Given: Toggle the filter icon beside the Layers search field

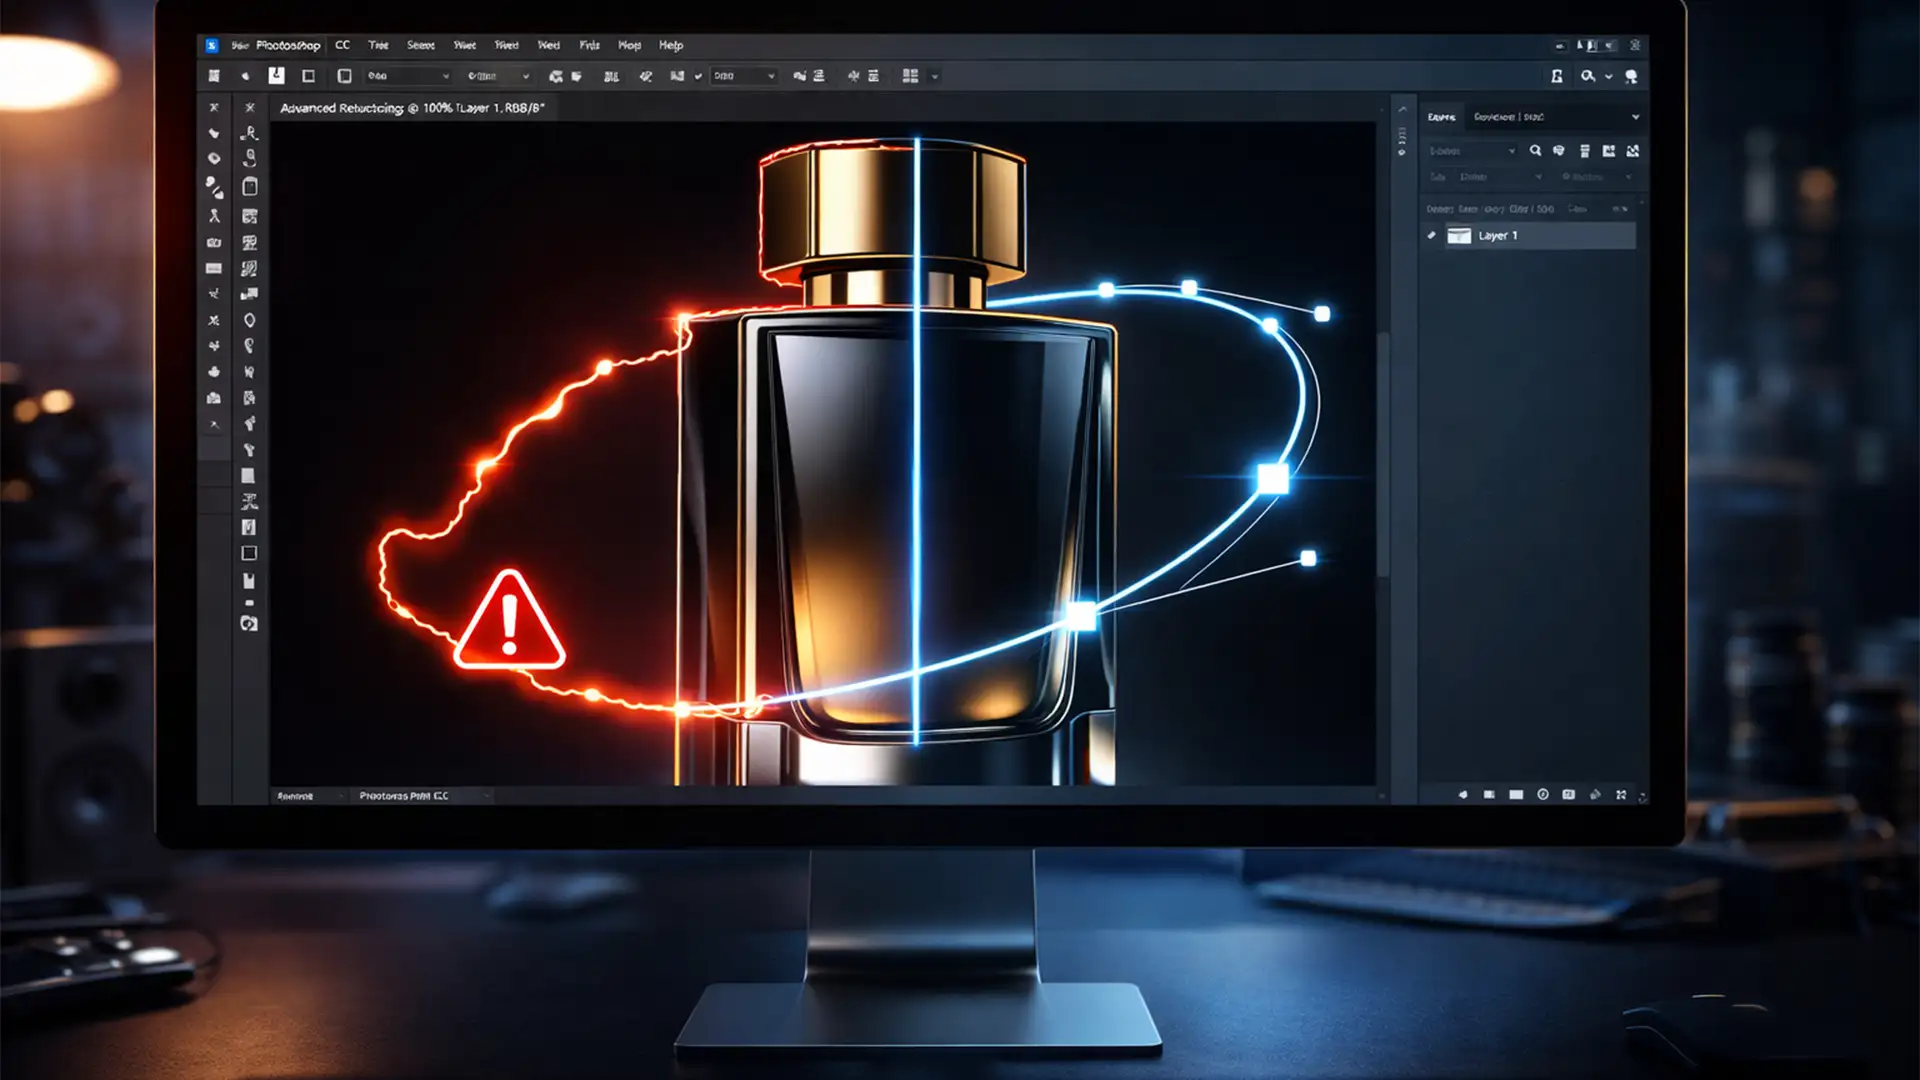Looking at the screenshot, I should point(1560,150).
